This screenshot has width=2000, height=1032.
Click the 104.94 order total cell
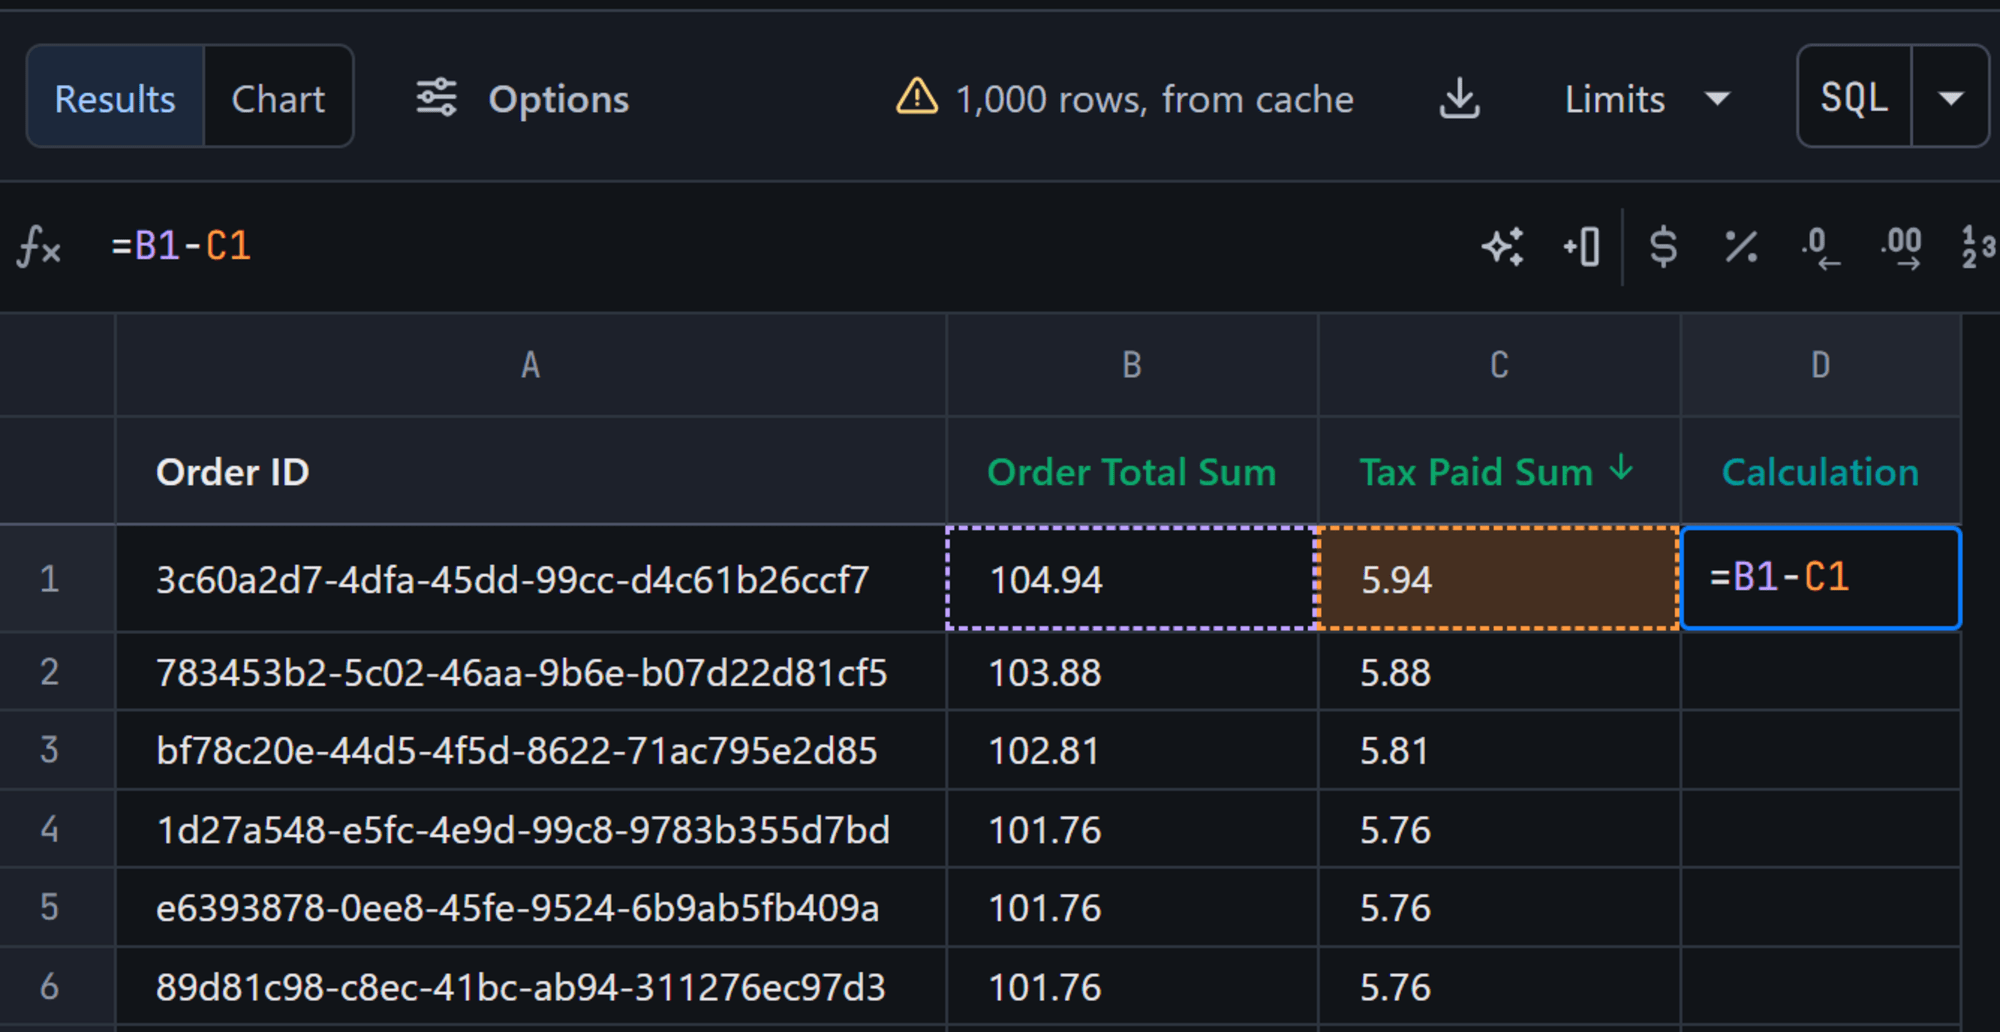(1132, 579)
